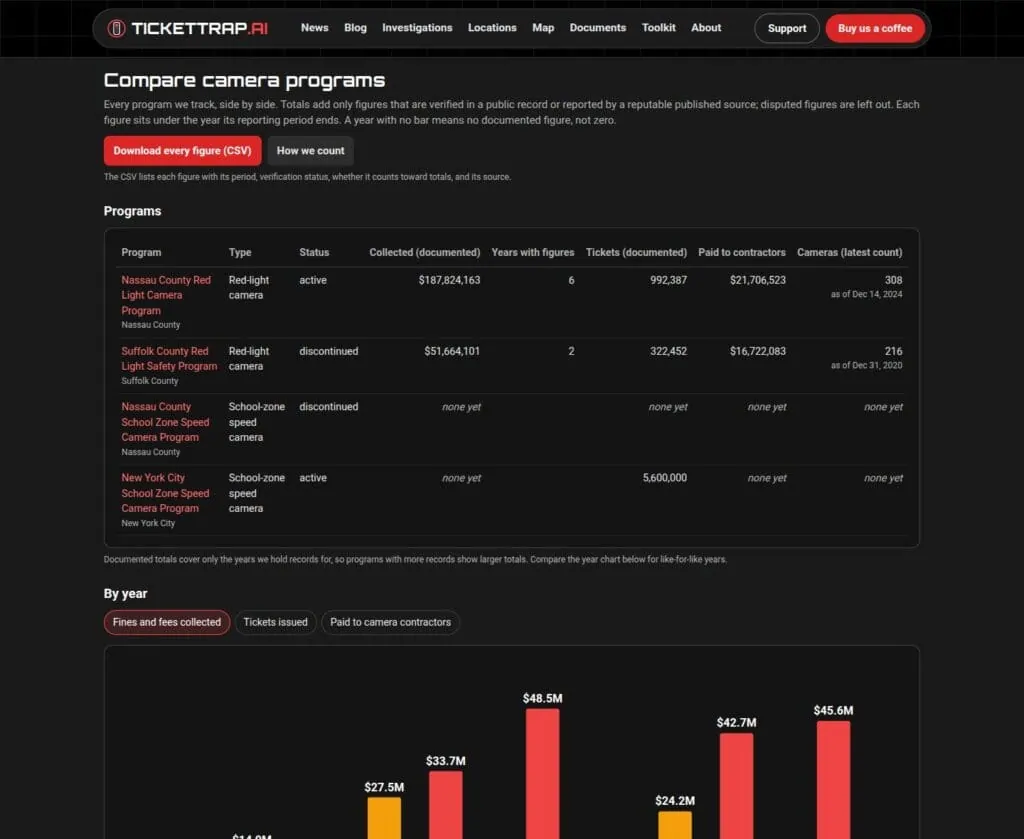Click the 322,452 tickets value
1024x839 pixels.
tap(668, 351)
